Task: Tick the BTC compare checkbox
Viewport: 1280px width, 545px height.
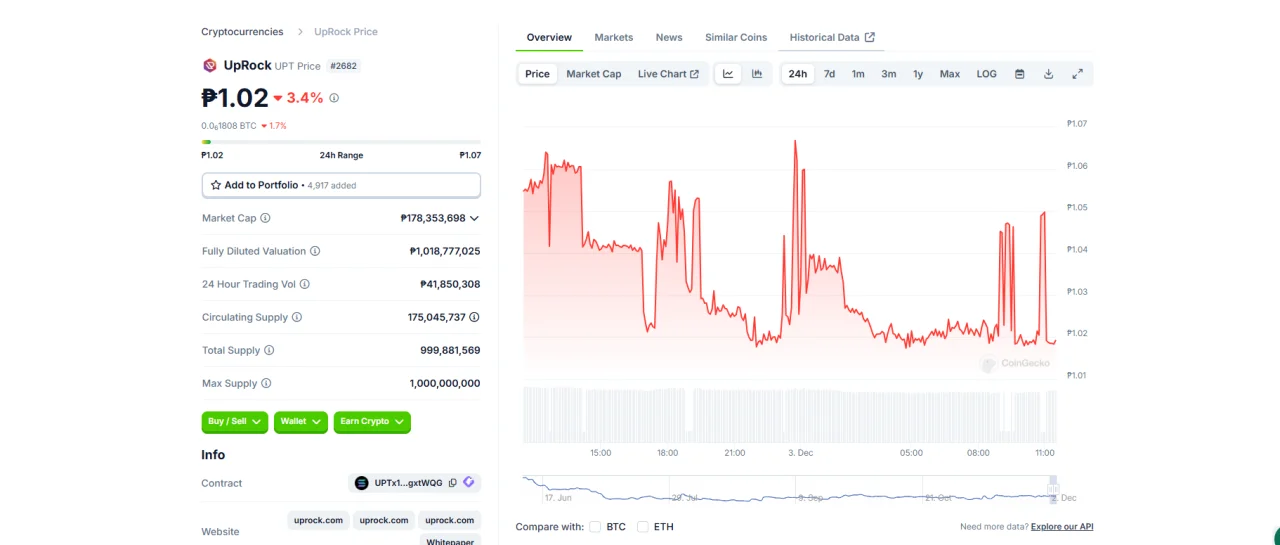Action: click(595, 526)
